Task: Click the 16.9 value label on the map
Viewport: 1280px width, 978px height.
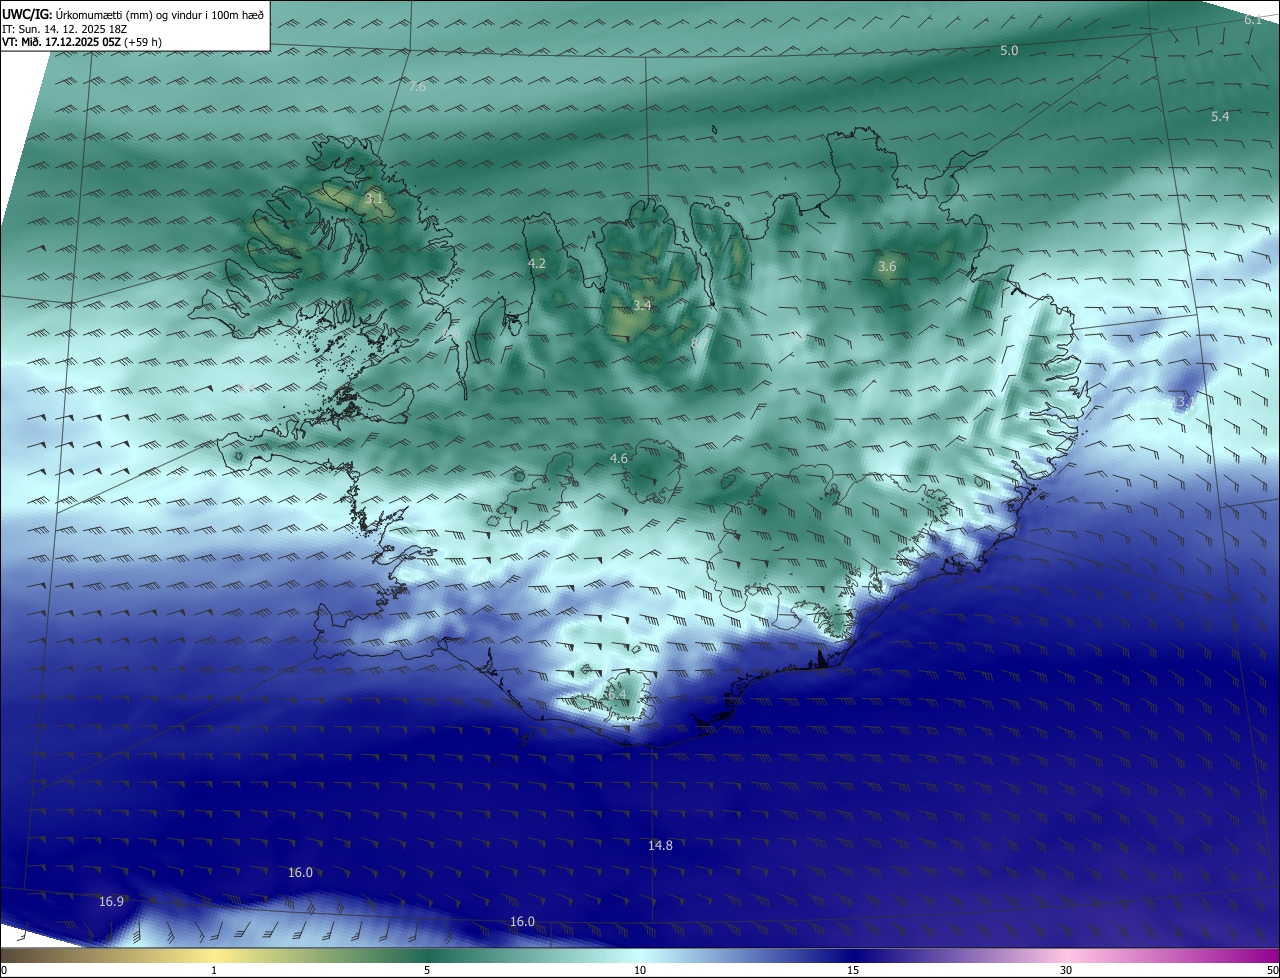Action: [x=111, y=902]
